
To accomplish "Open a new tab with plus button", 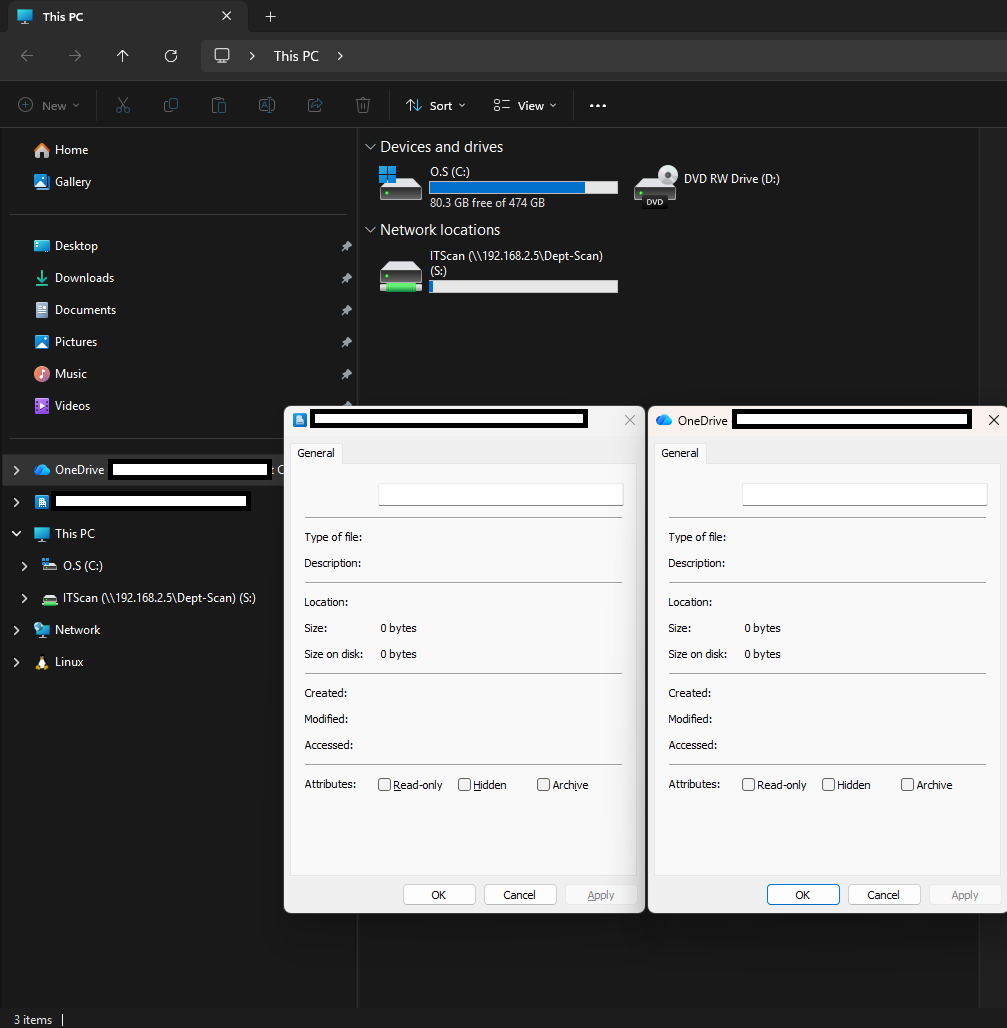I will [270, 16].
